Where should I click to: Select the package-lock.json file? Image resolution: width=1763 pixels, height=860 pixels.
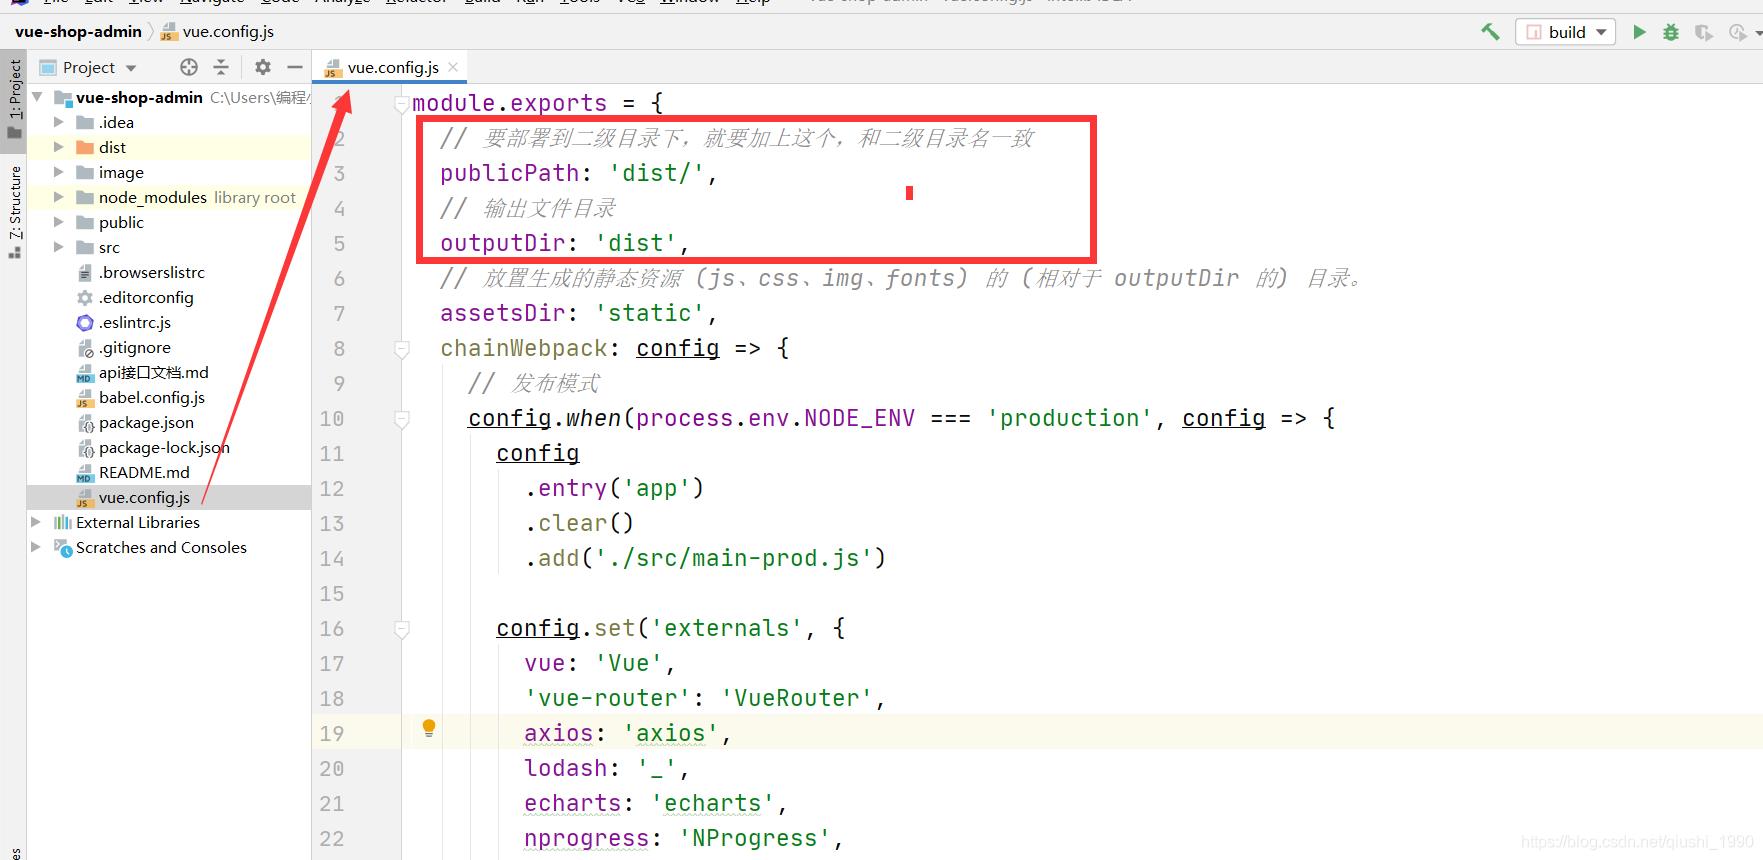pyautogui.click(x=164, y=447)
